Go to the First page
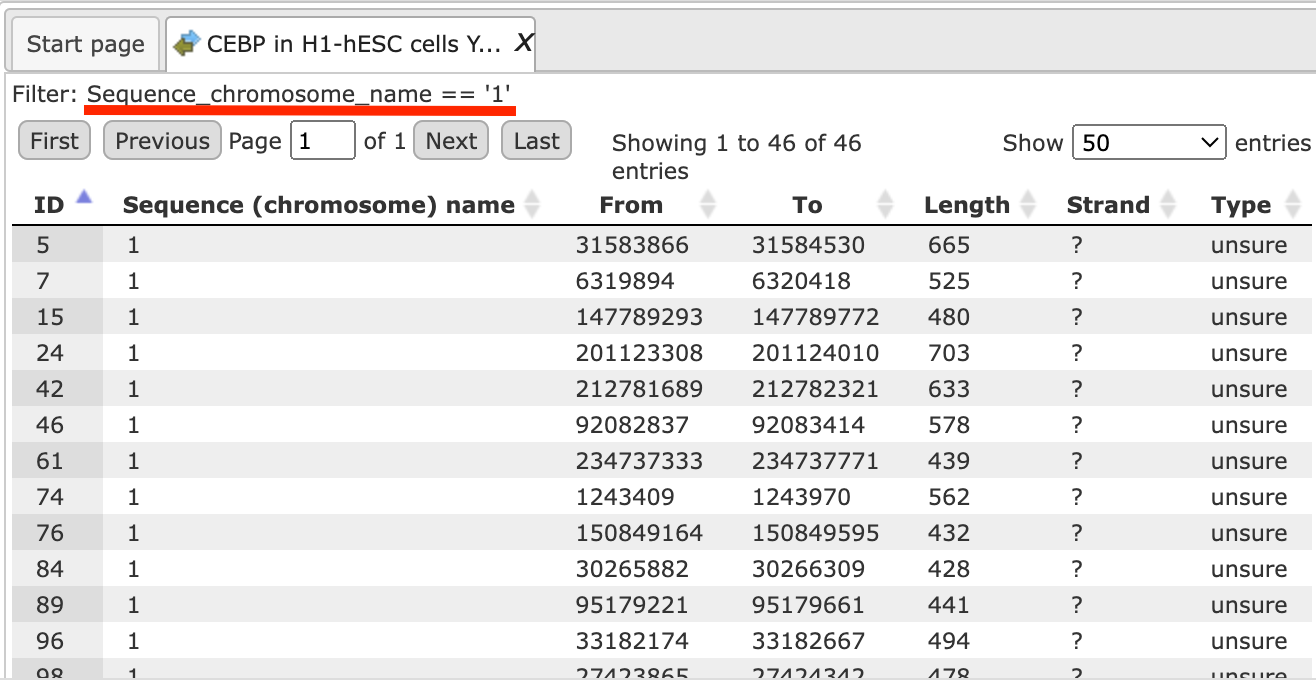This screenshot has height=680, width=1316. pos(54,141)
